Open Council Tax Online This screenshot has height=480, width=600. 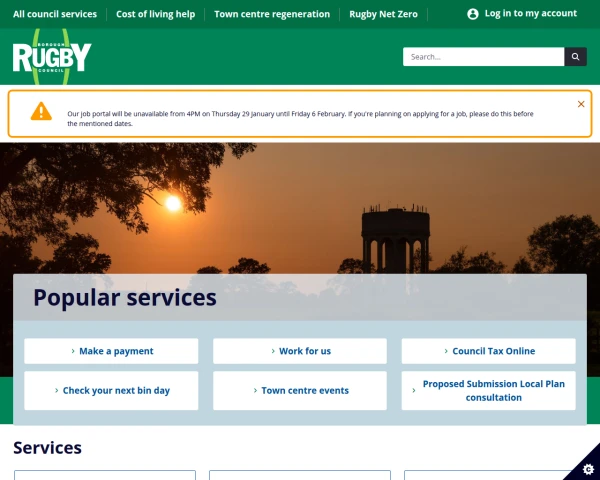pos(488,351)
